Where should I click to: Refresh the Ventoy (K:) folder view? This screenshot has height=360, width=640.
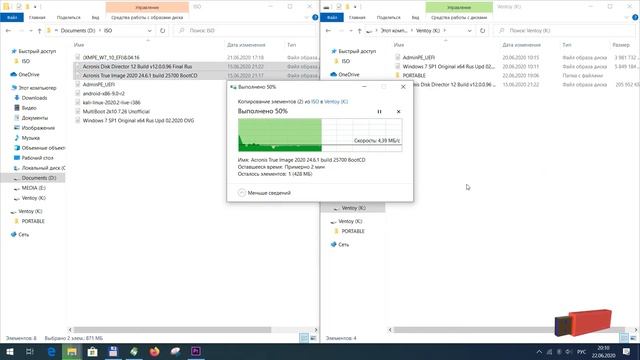coord(482,31)
